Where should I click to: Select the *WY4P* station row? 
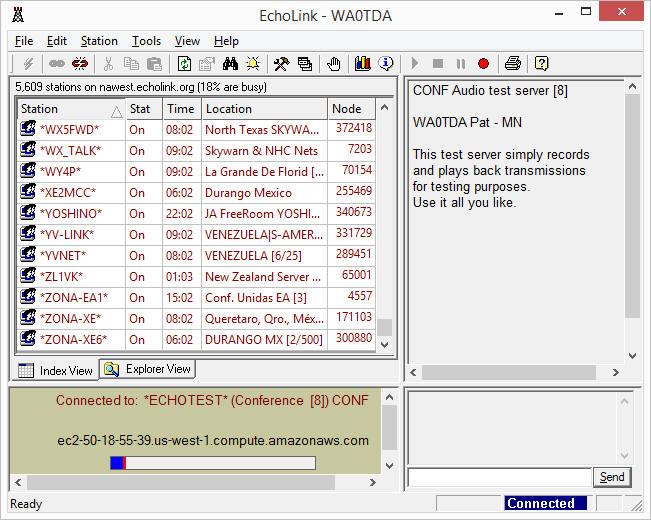[196, 172]
